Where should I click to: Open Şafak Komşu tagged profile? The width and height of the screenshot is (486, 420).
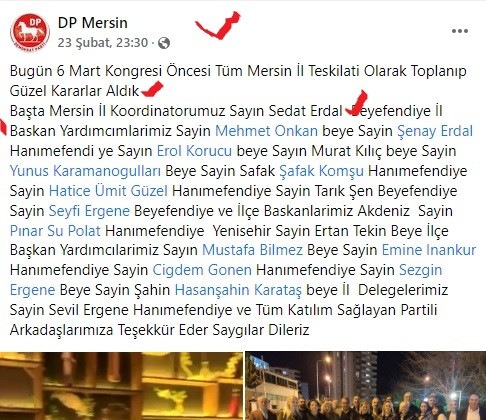[321, 171]
